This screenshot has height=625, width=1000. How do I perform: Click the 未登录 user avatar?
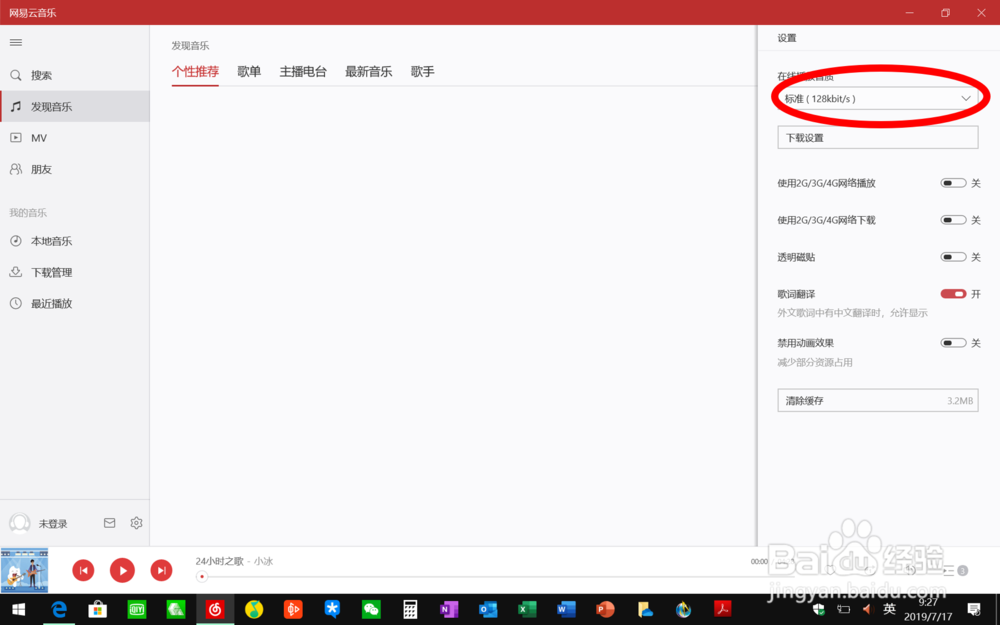(20, 523)
